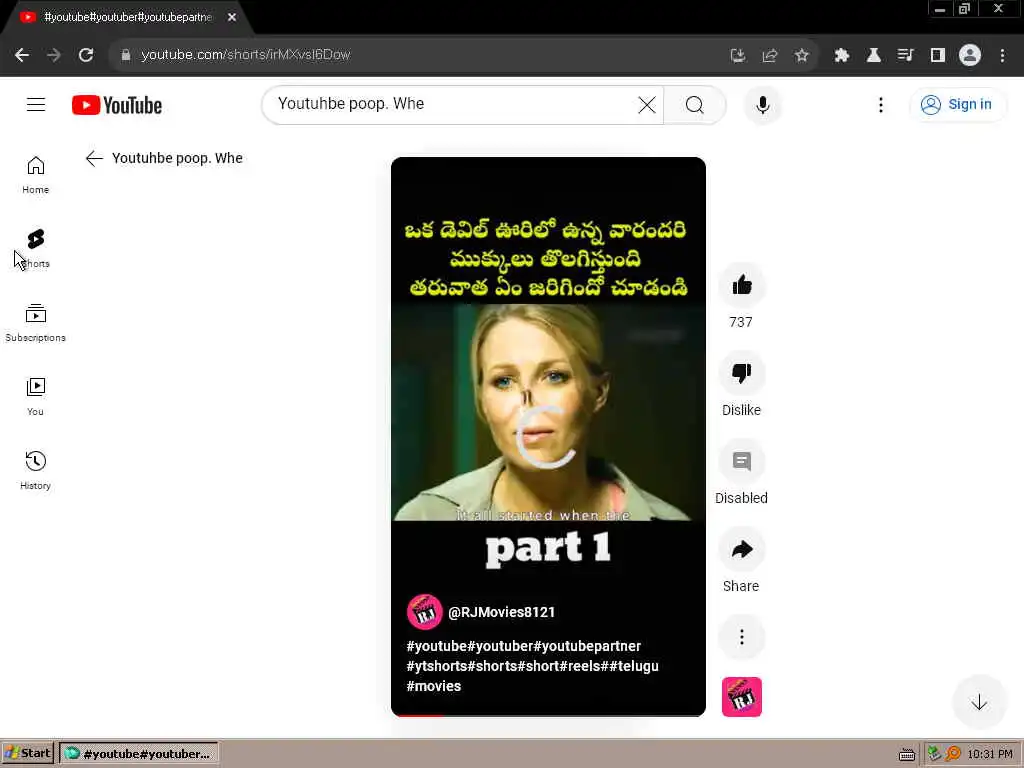Toggle Chrome side panel
Screen dimensions: 1024x768
938,56
